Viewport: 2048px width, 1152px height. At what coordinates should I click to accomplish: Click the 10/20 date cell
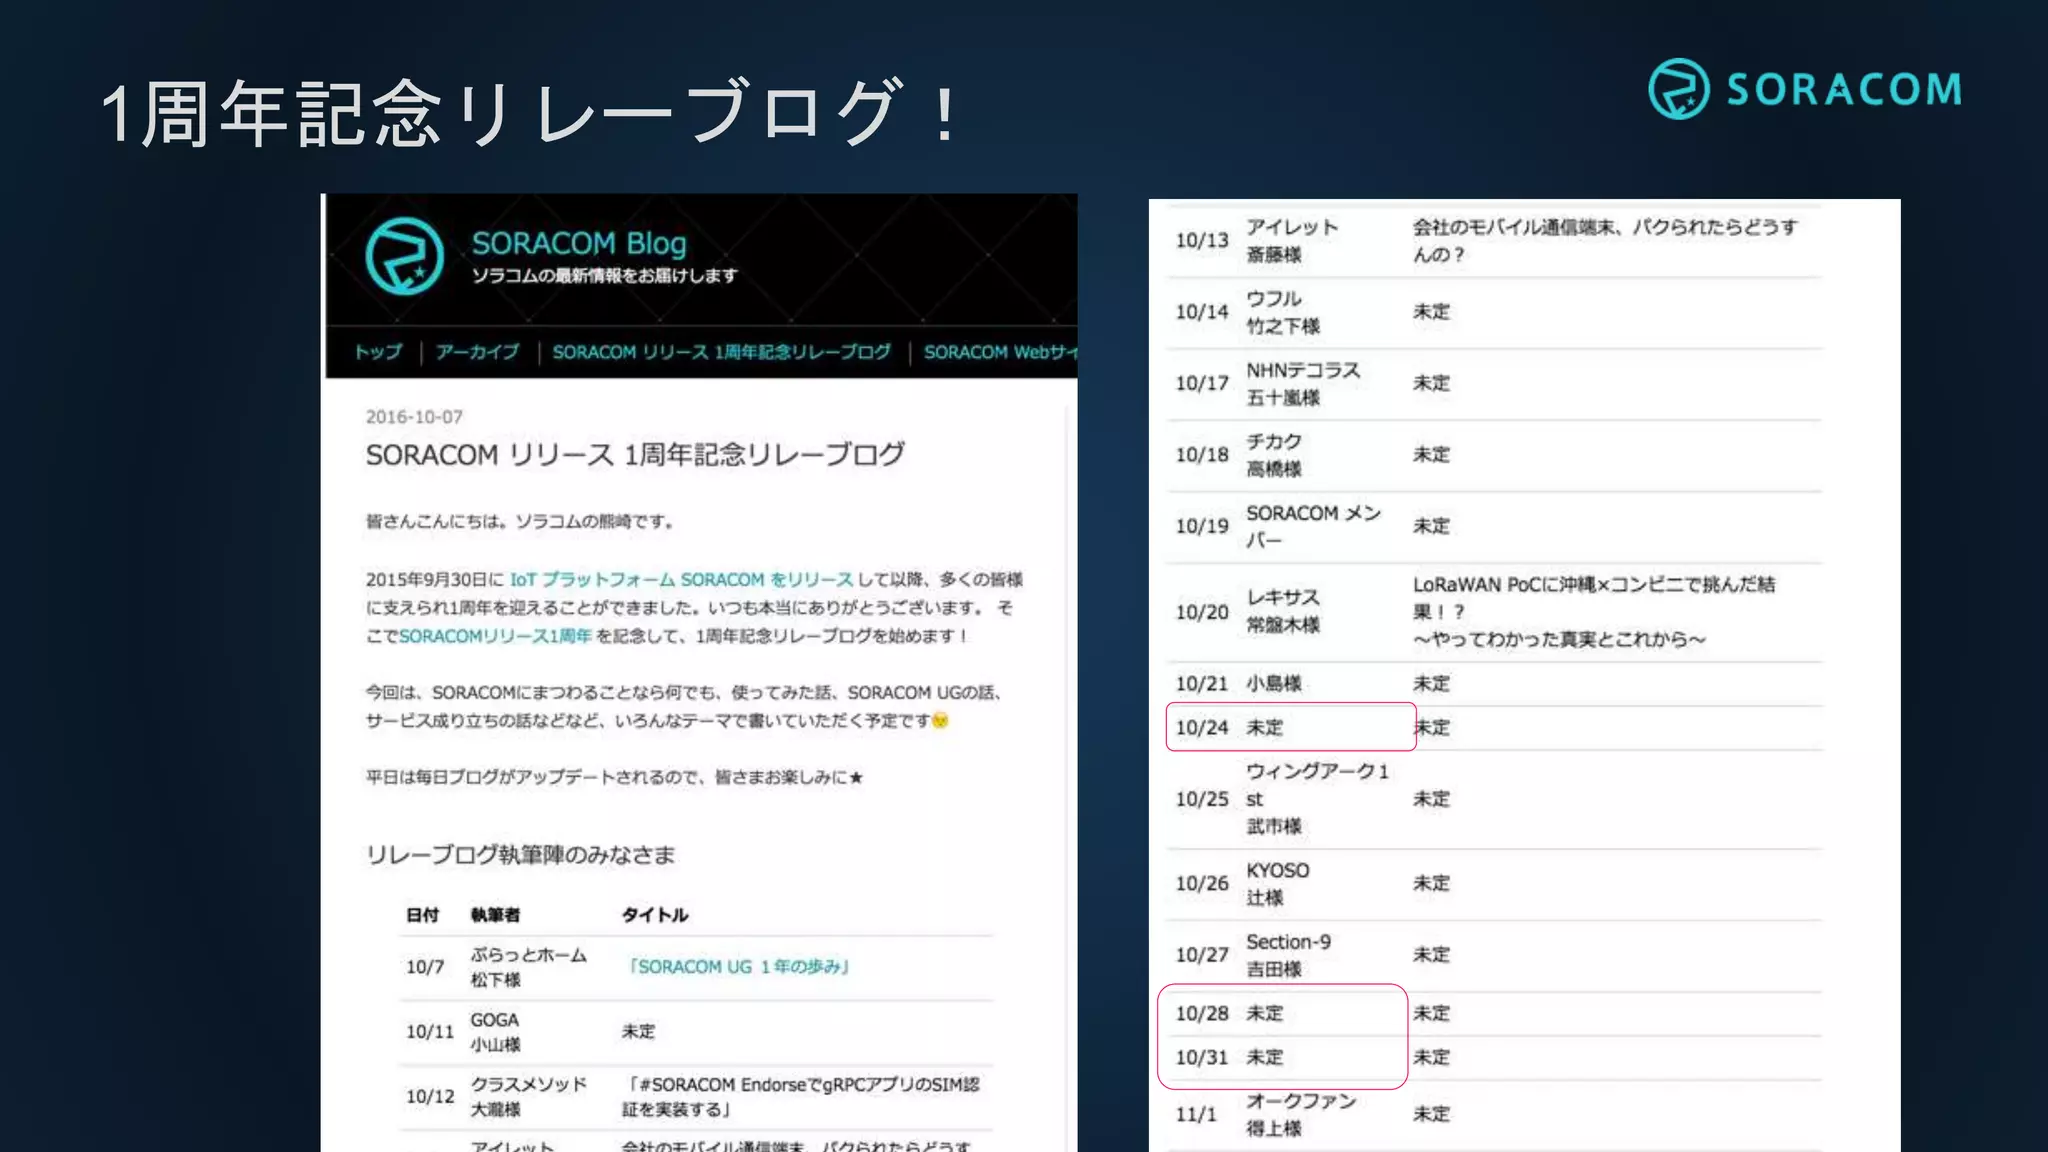pos(1202,612)
